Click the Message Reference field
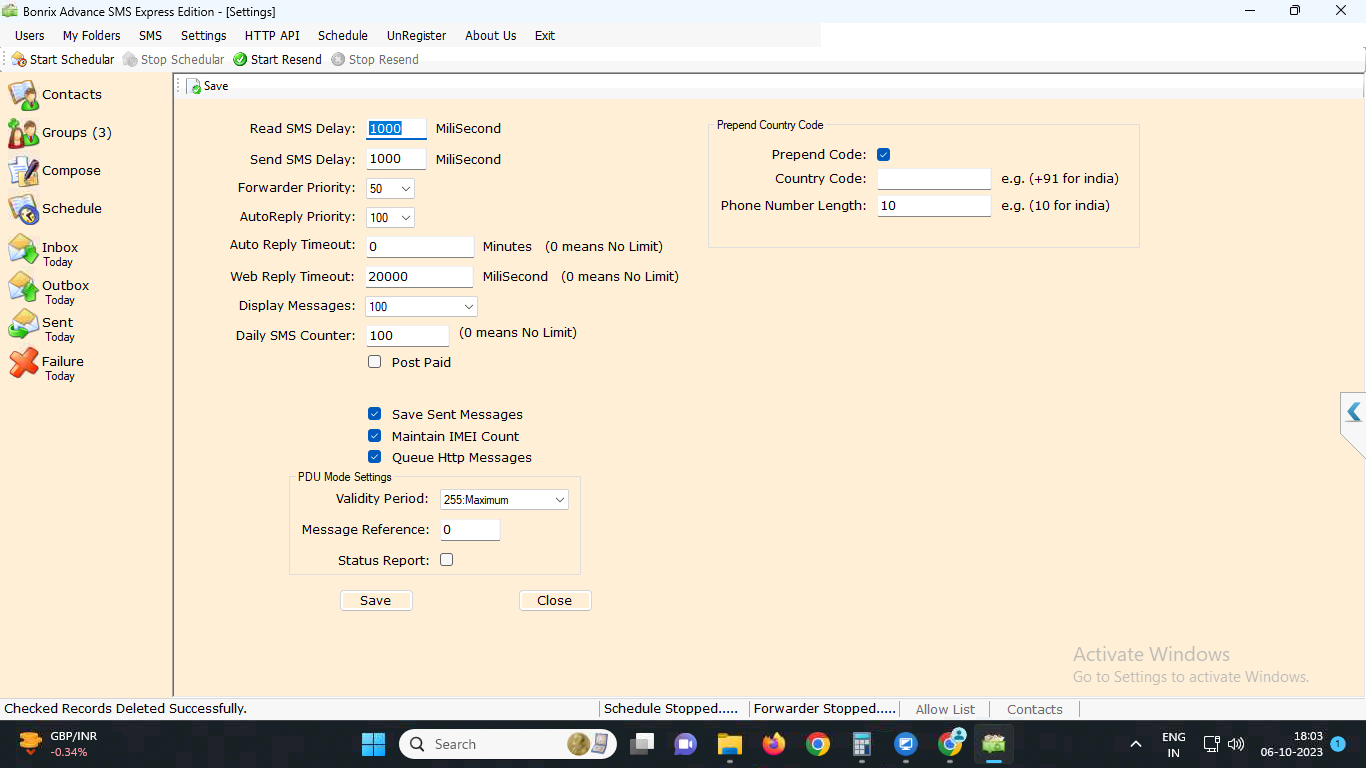Image resolution: width=1366 pixels, height=768 pixels. (470, 530)
